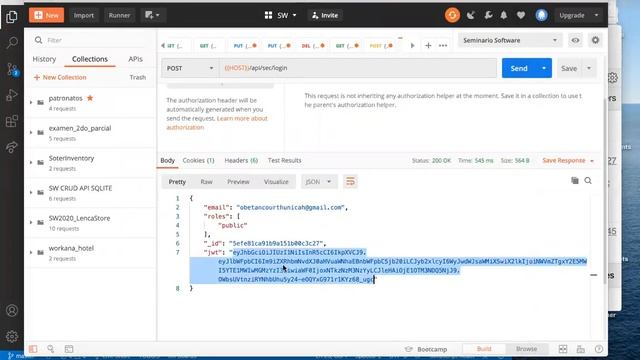Viewport: 640px width, 360px height.
Task: Toggle the star on patronatos
Action: point(90,98)
